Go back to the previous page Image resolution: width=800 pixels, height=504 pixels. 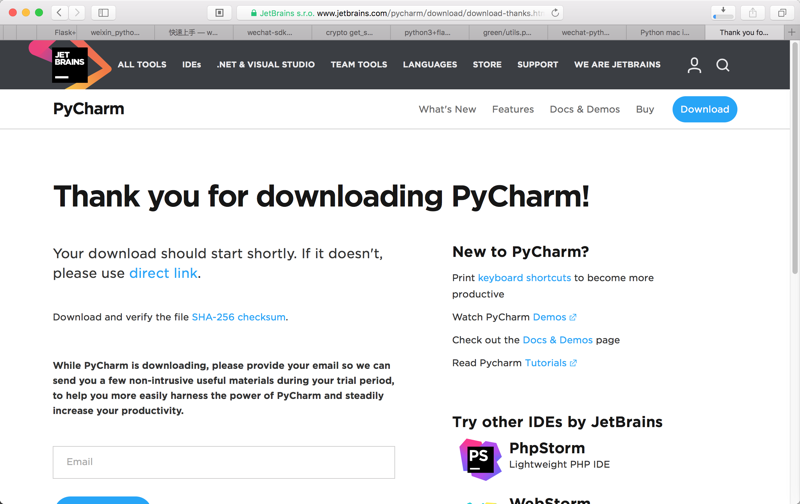click(x=60, y=13)
